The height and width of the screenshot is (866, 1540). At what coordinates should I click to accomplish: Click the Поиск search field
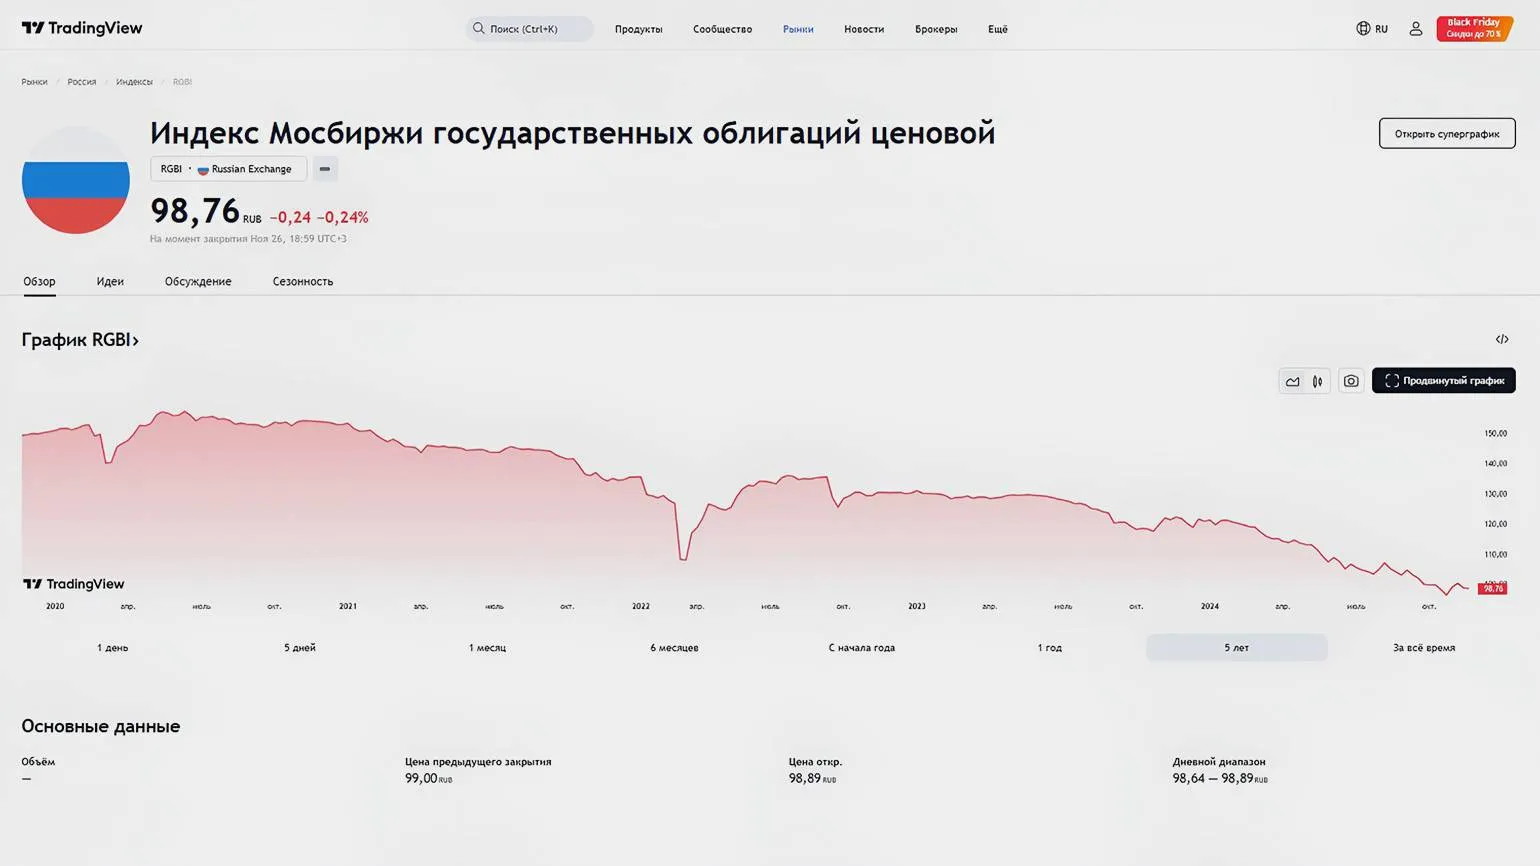[529, 29]
